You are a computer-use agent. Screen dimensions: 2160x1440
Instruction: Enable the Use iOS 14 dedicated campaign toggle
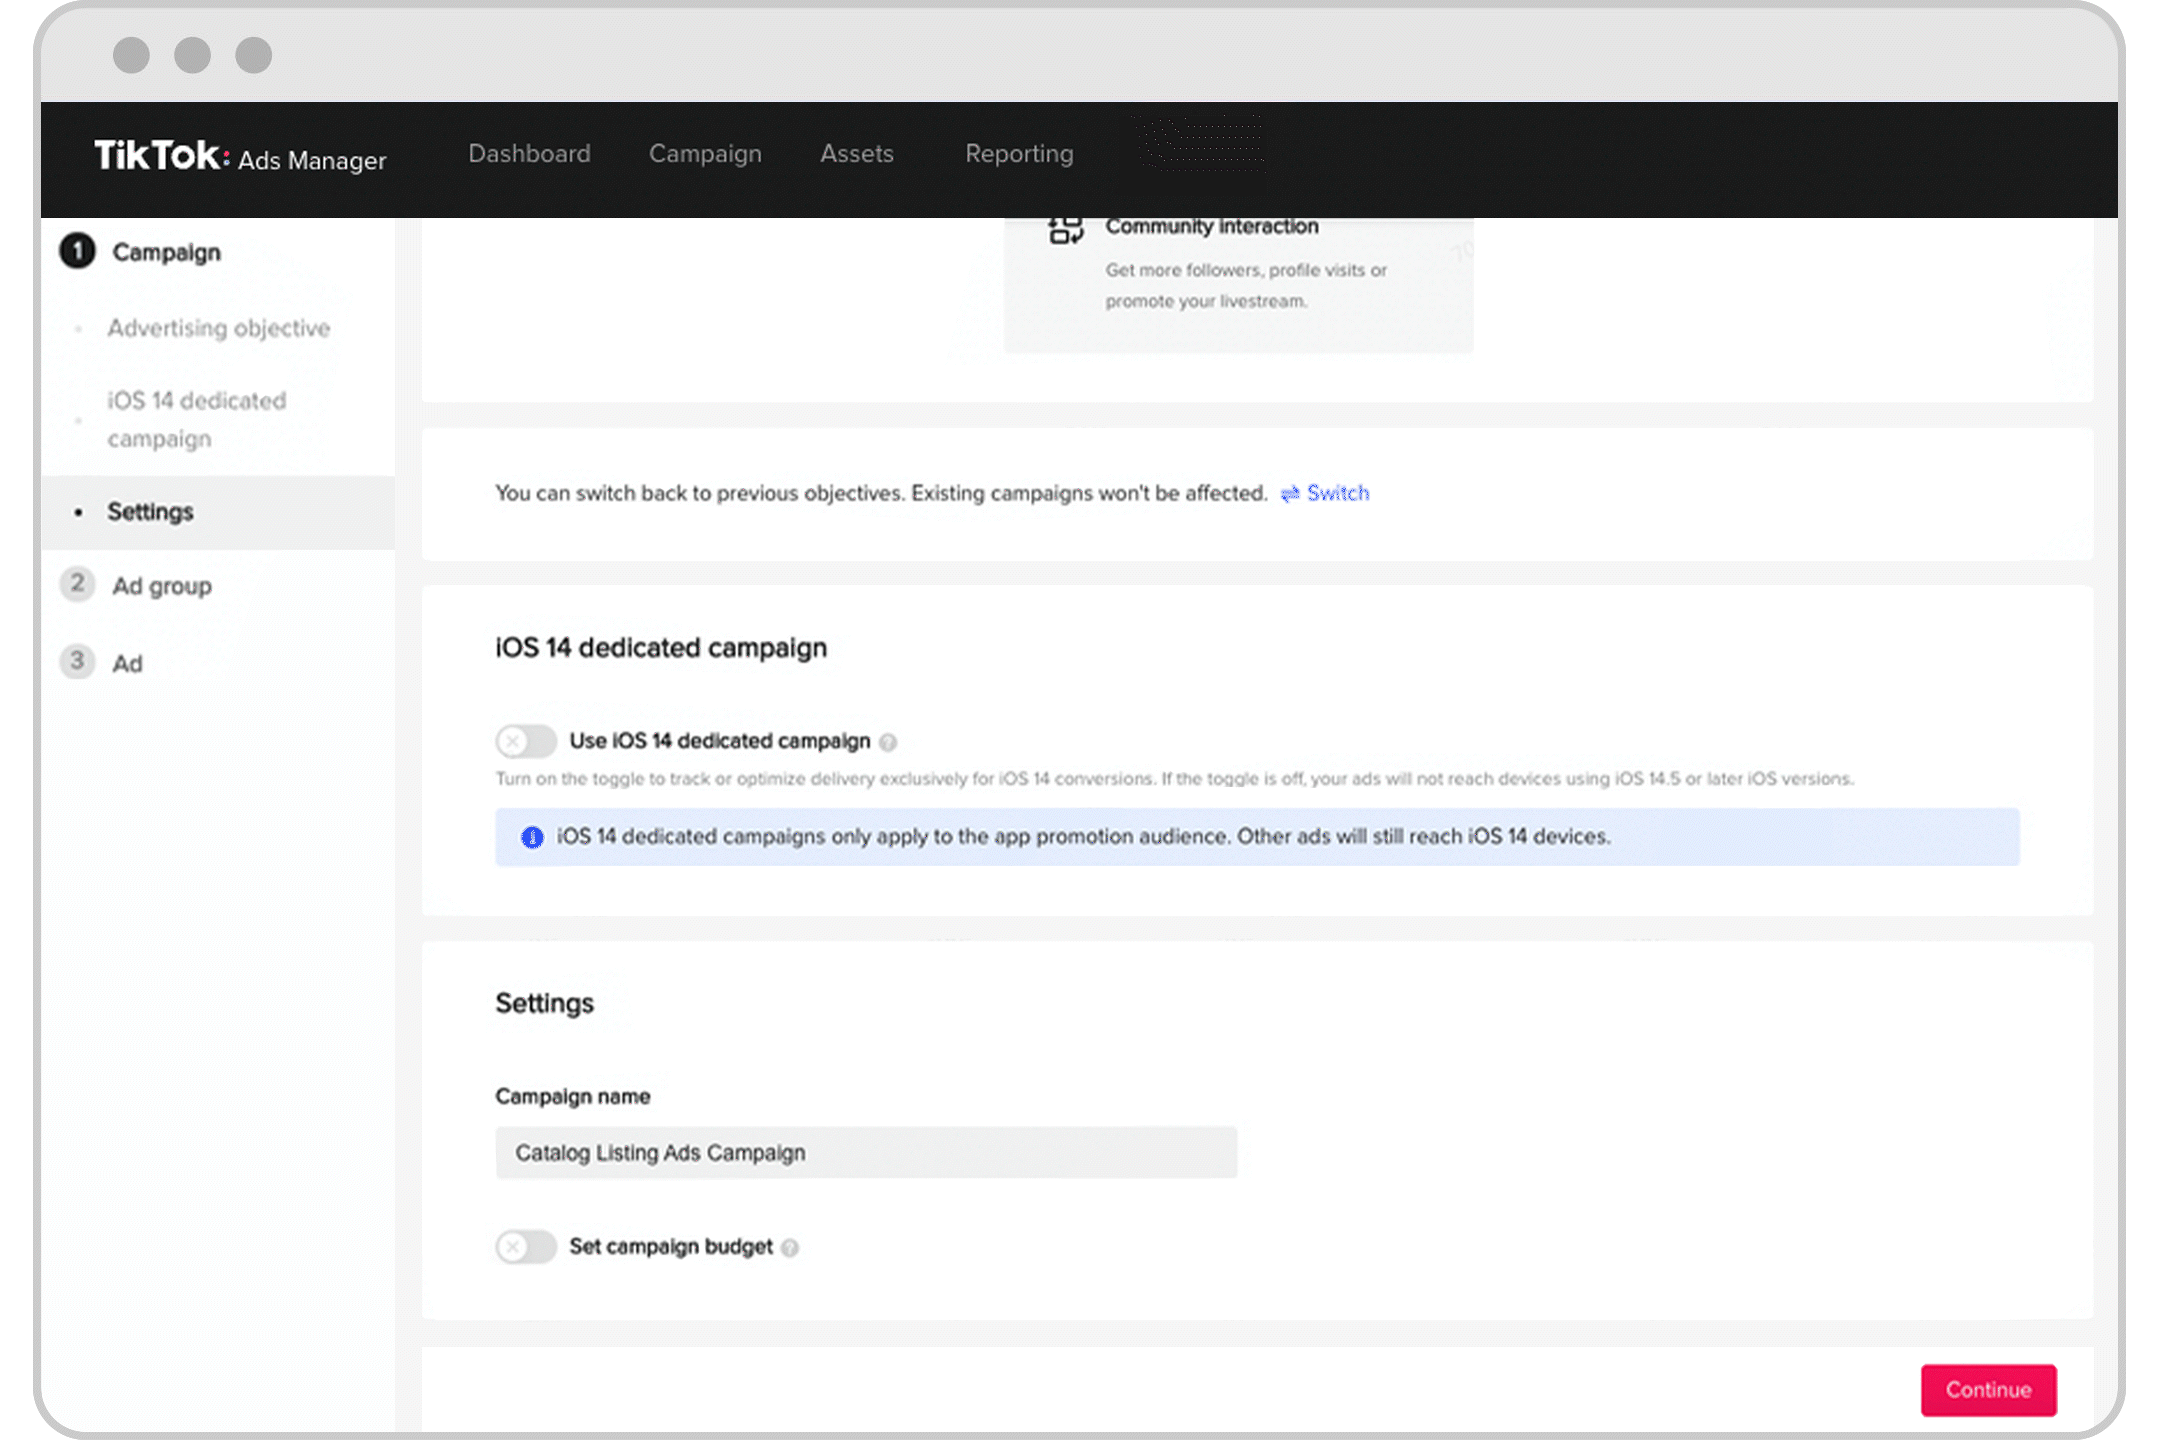coord(526,742)
